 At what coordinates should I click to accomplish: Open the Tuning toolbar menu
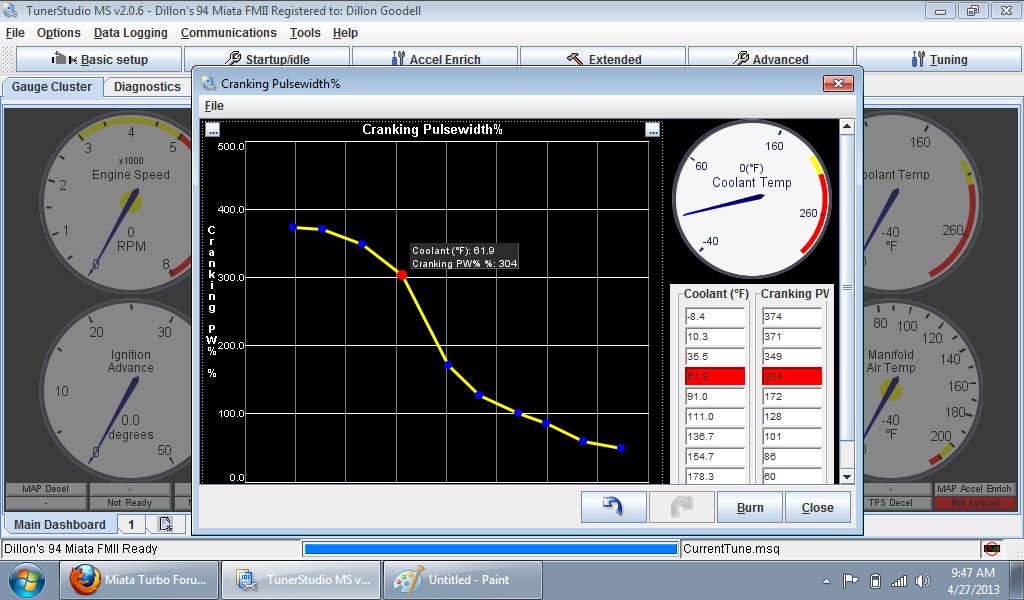pyautogui.click(x=938, y=59)
